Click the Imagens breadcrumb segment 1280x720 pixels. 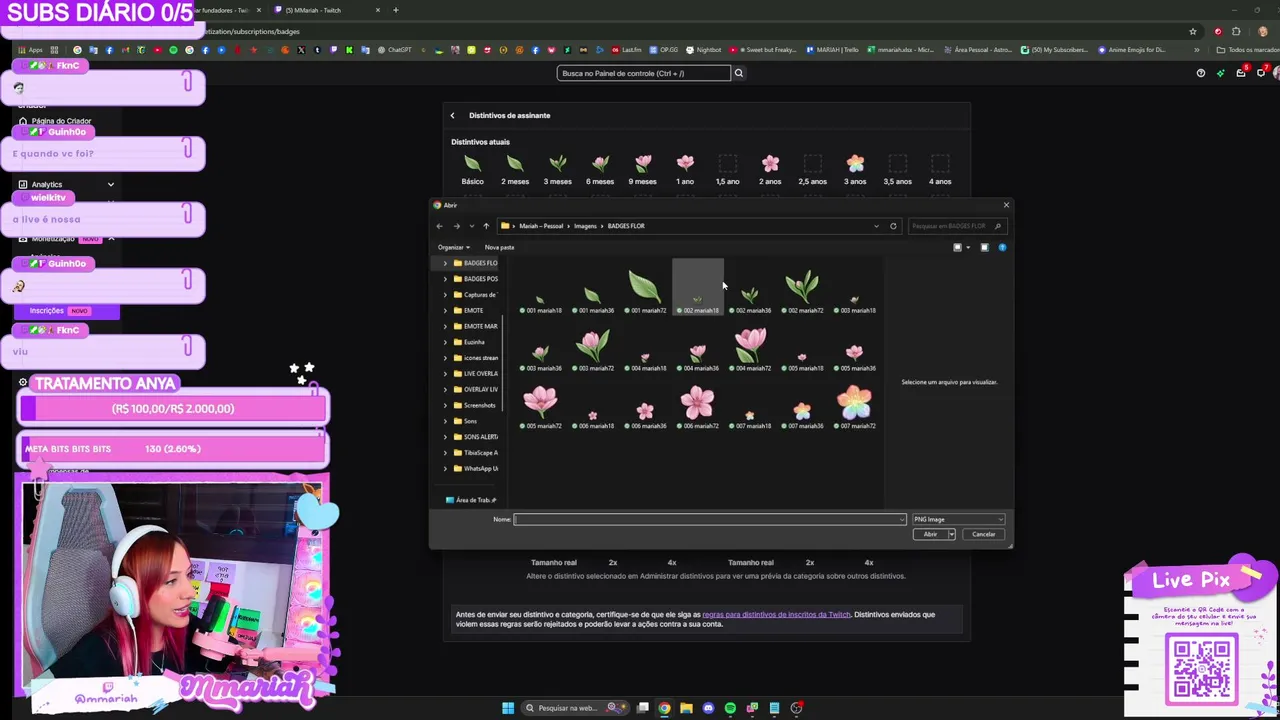tap(585, 226)
